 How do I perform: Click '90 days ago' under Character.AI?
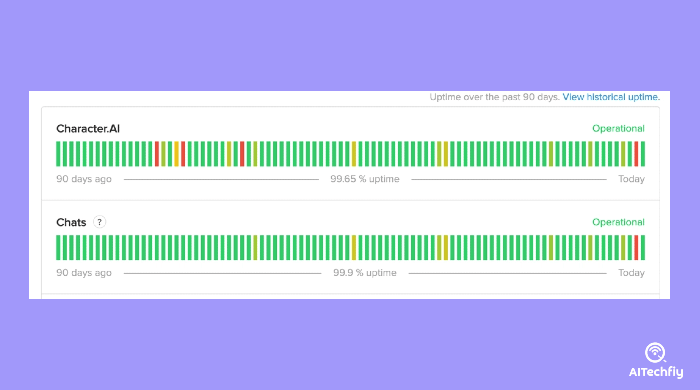pyautogui.click(x=84, y=179)
